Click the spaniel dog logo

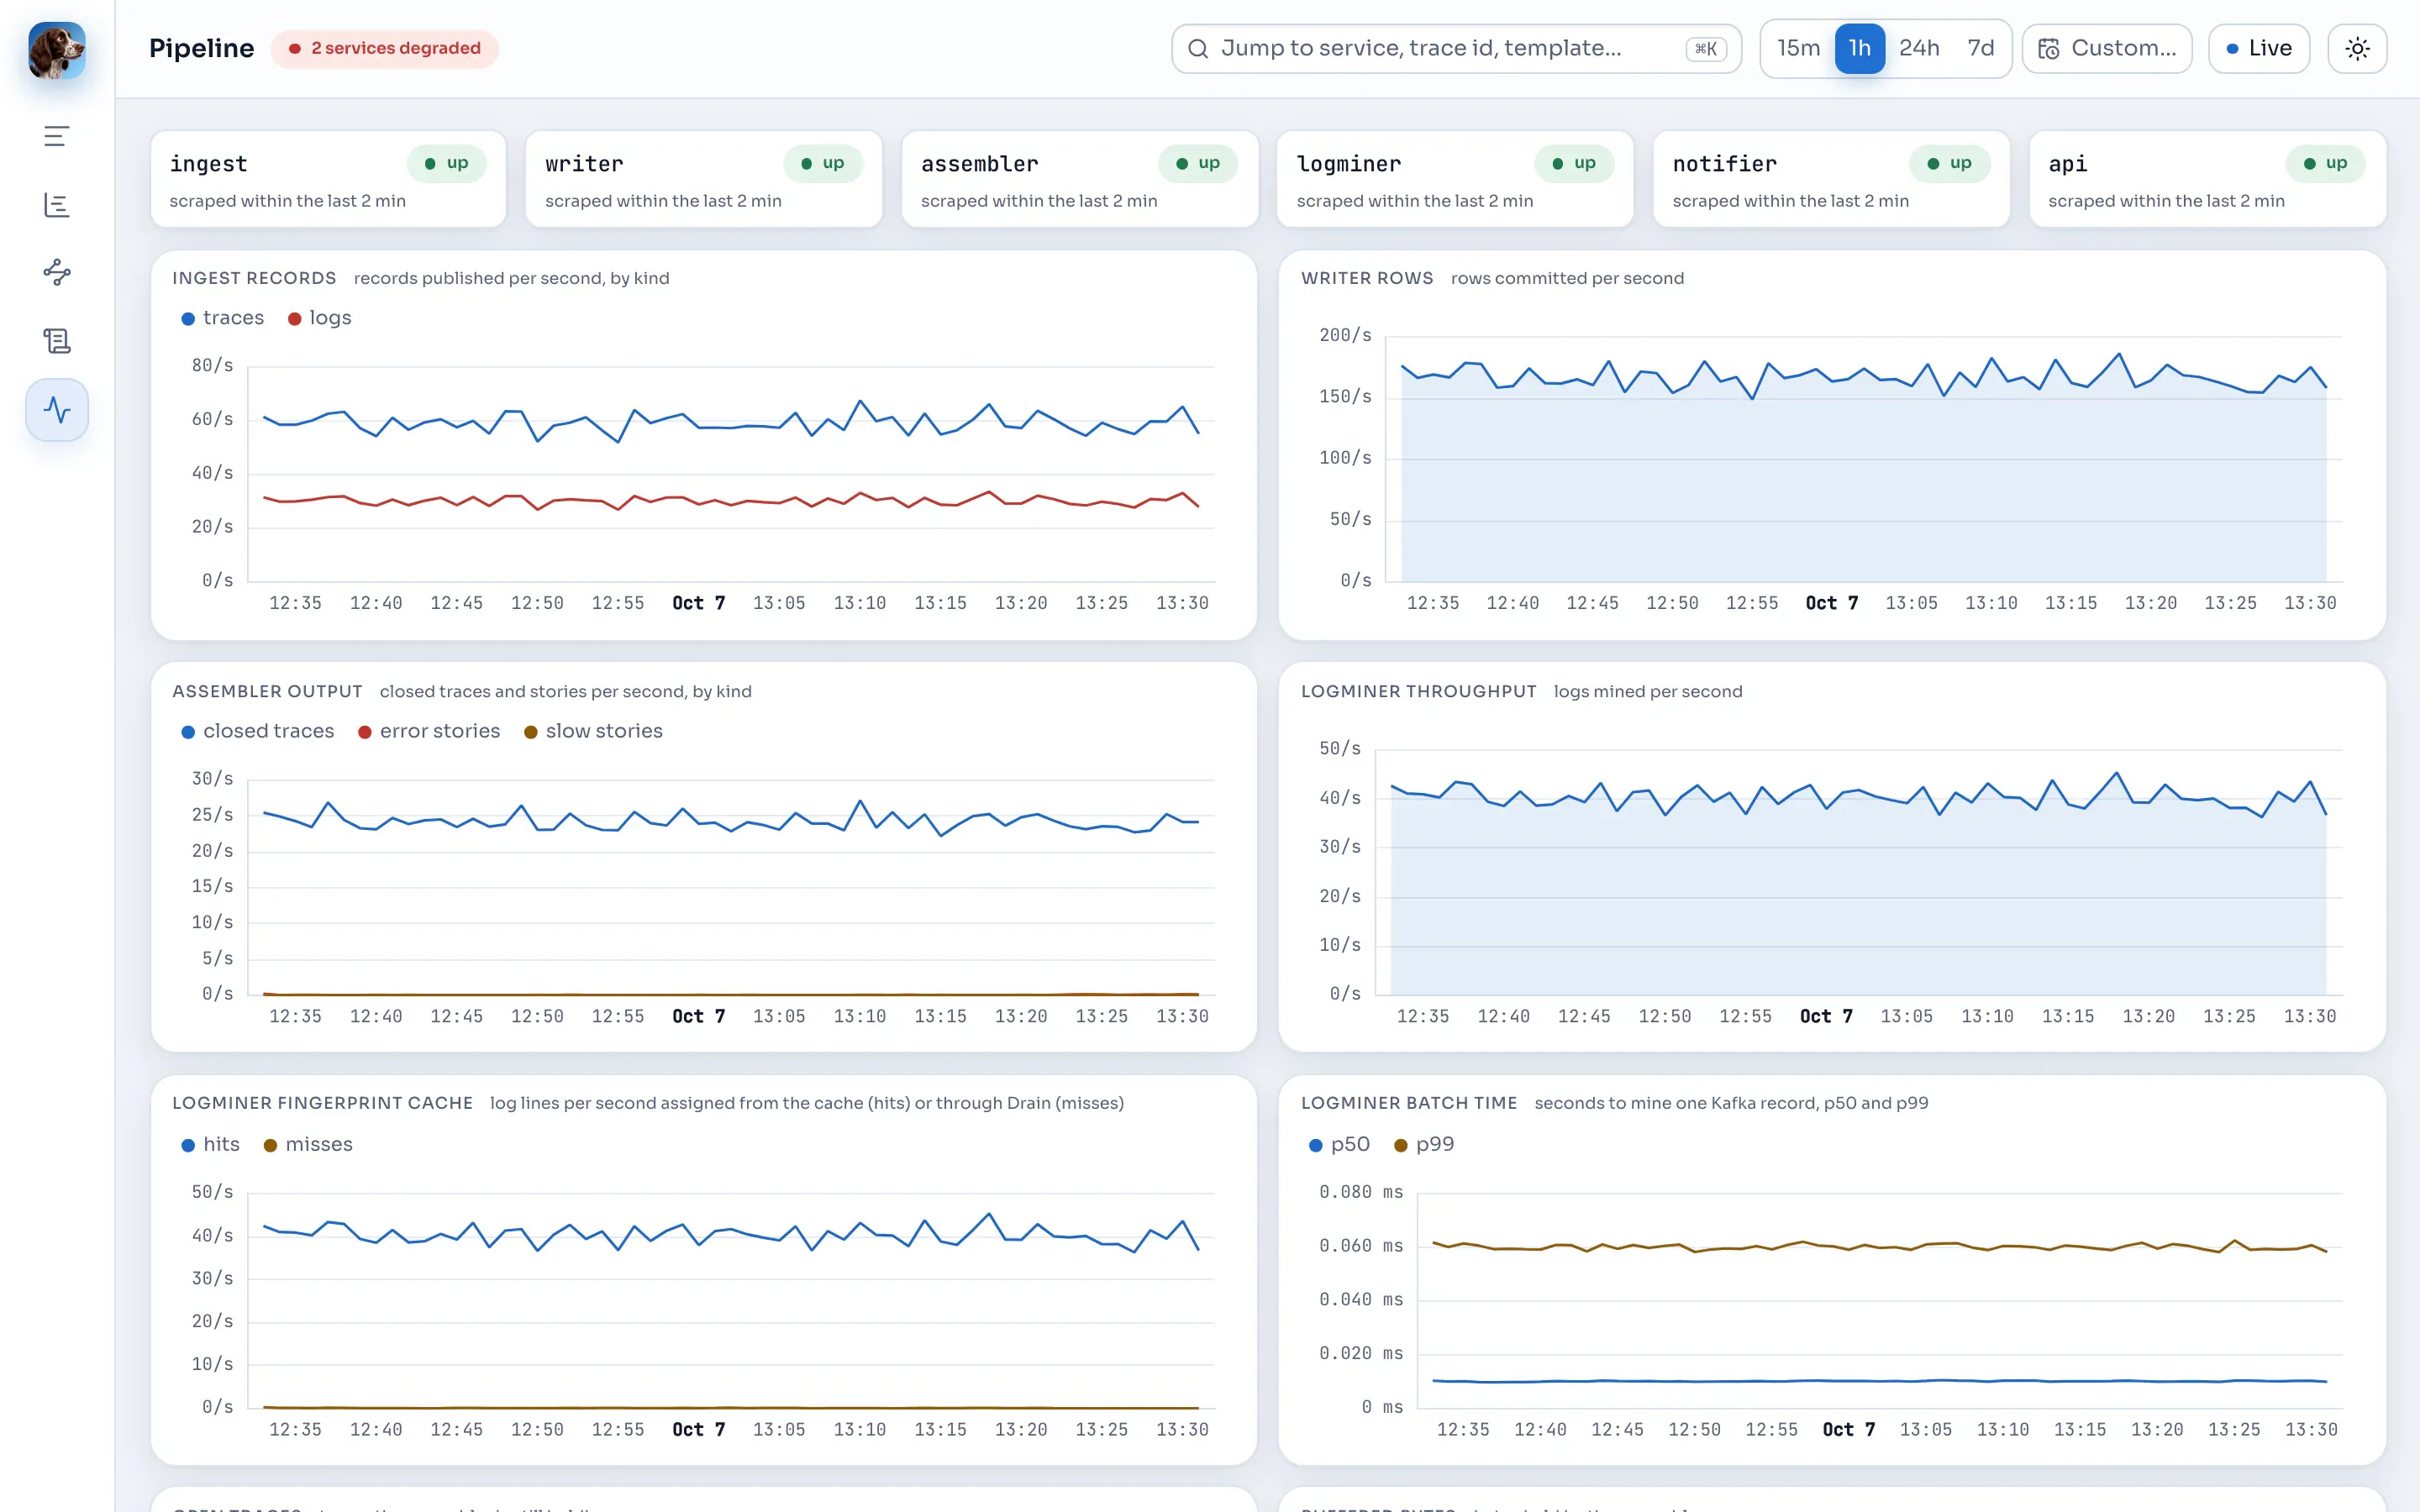pos(57,50)
